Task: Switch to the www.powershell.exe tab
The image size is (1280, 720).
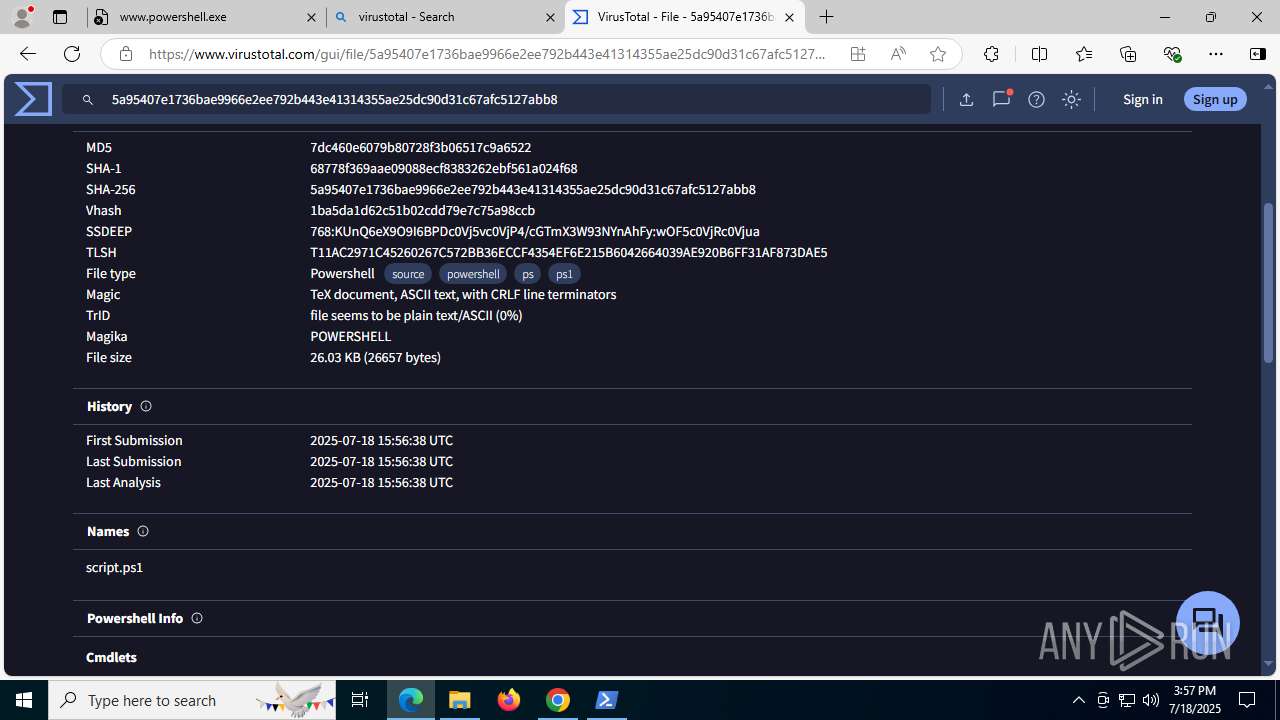Action: click(206, 17)
